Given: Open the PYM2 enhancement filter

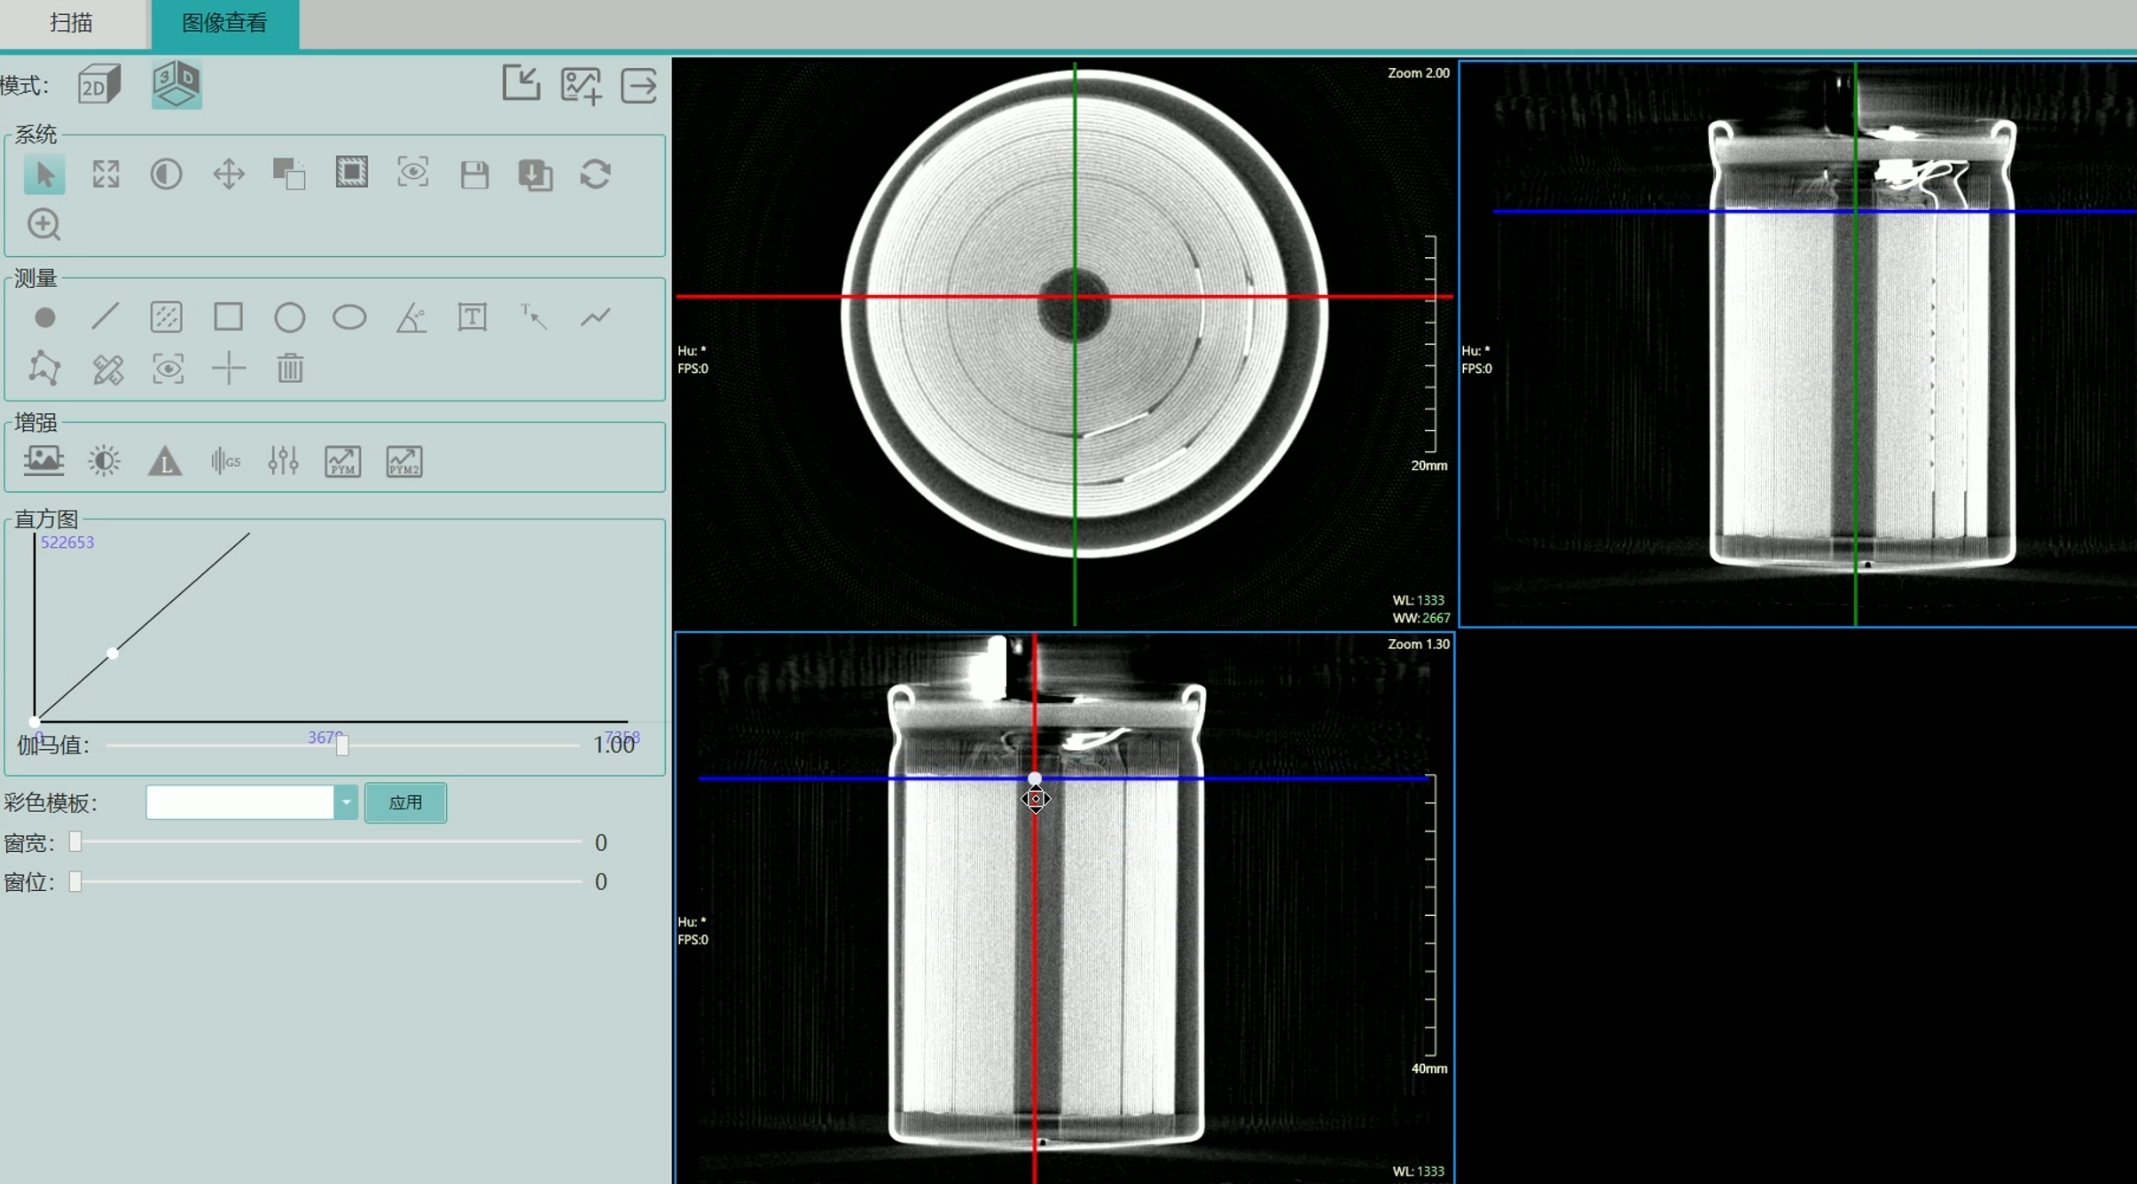Looking at the screenshot, I should click(404, 461).
